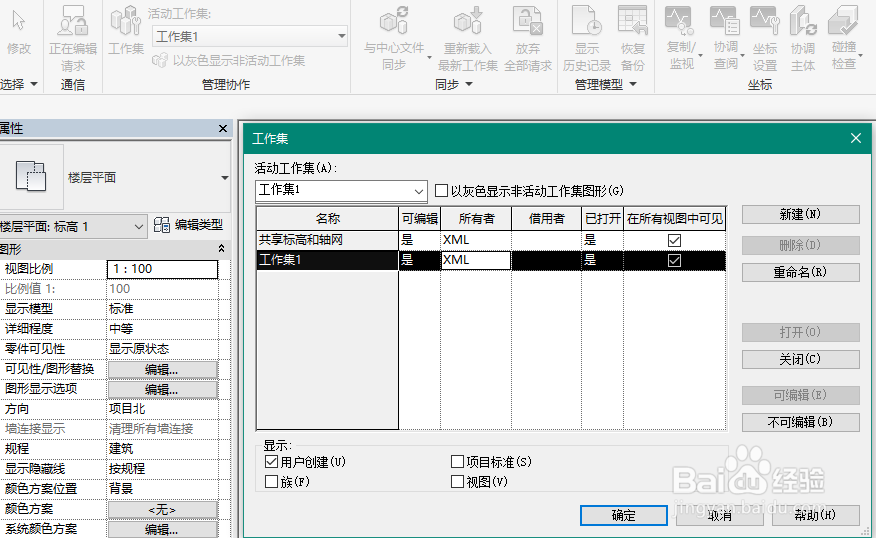Run the 碰撞检查 interference check tool
The width and height of the screenshot is (876, 538).
pos(844,38)
